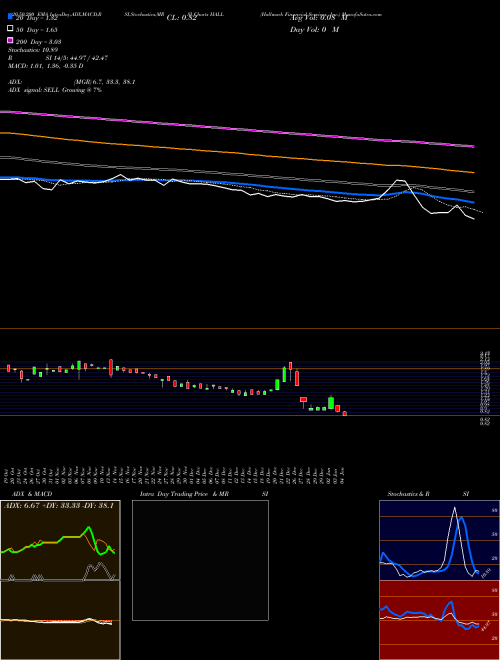Image resolution: width=500 pixels, height=660 pixels.
Task: Click the empty Intra Day Trading Price chart box
Action: [200, 560]
